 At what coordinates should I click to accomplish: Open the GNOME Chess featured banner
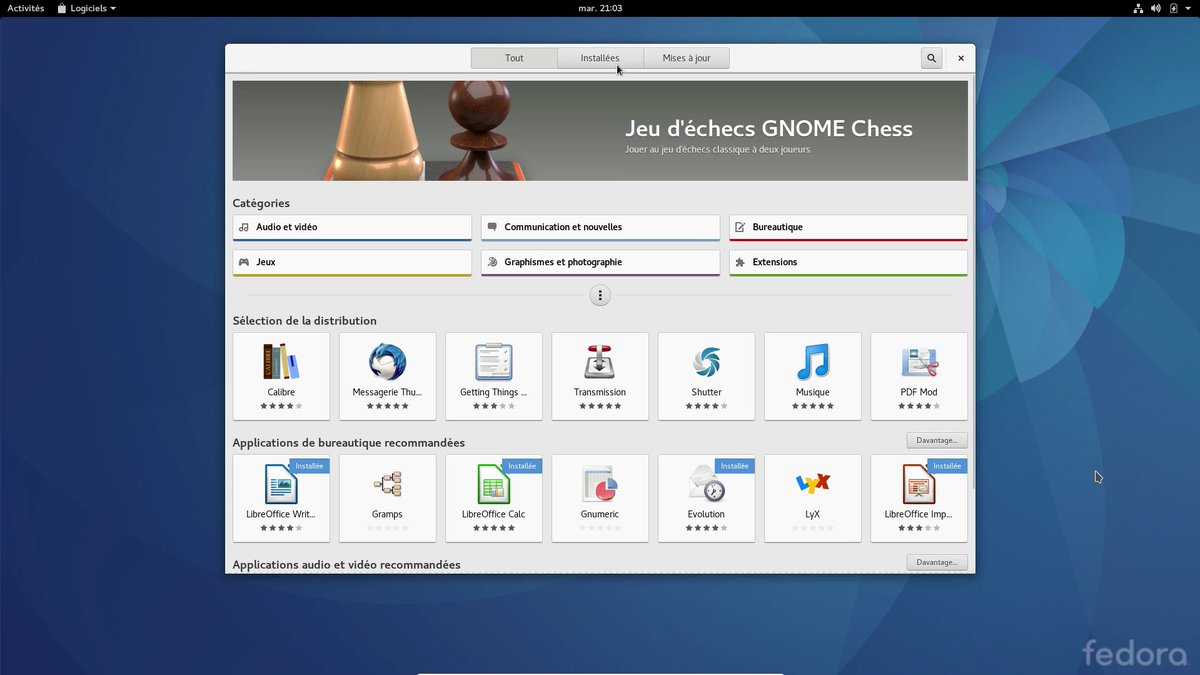click(x=600, y=131)
